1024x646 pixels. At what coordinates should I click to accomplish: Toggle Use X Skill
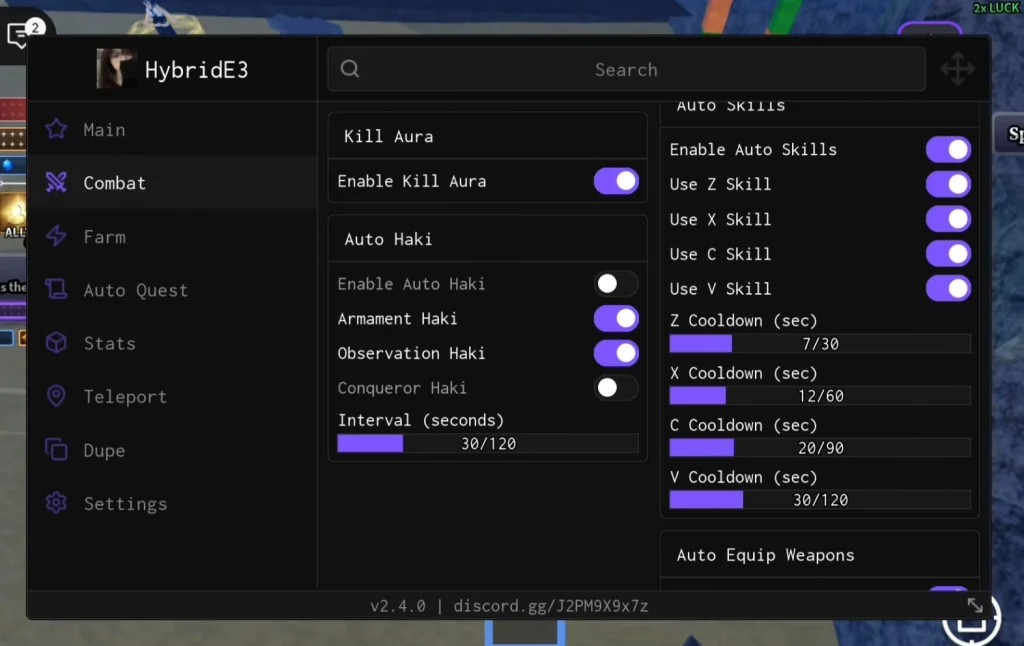pos(948,219)
